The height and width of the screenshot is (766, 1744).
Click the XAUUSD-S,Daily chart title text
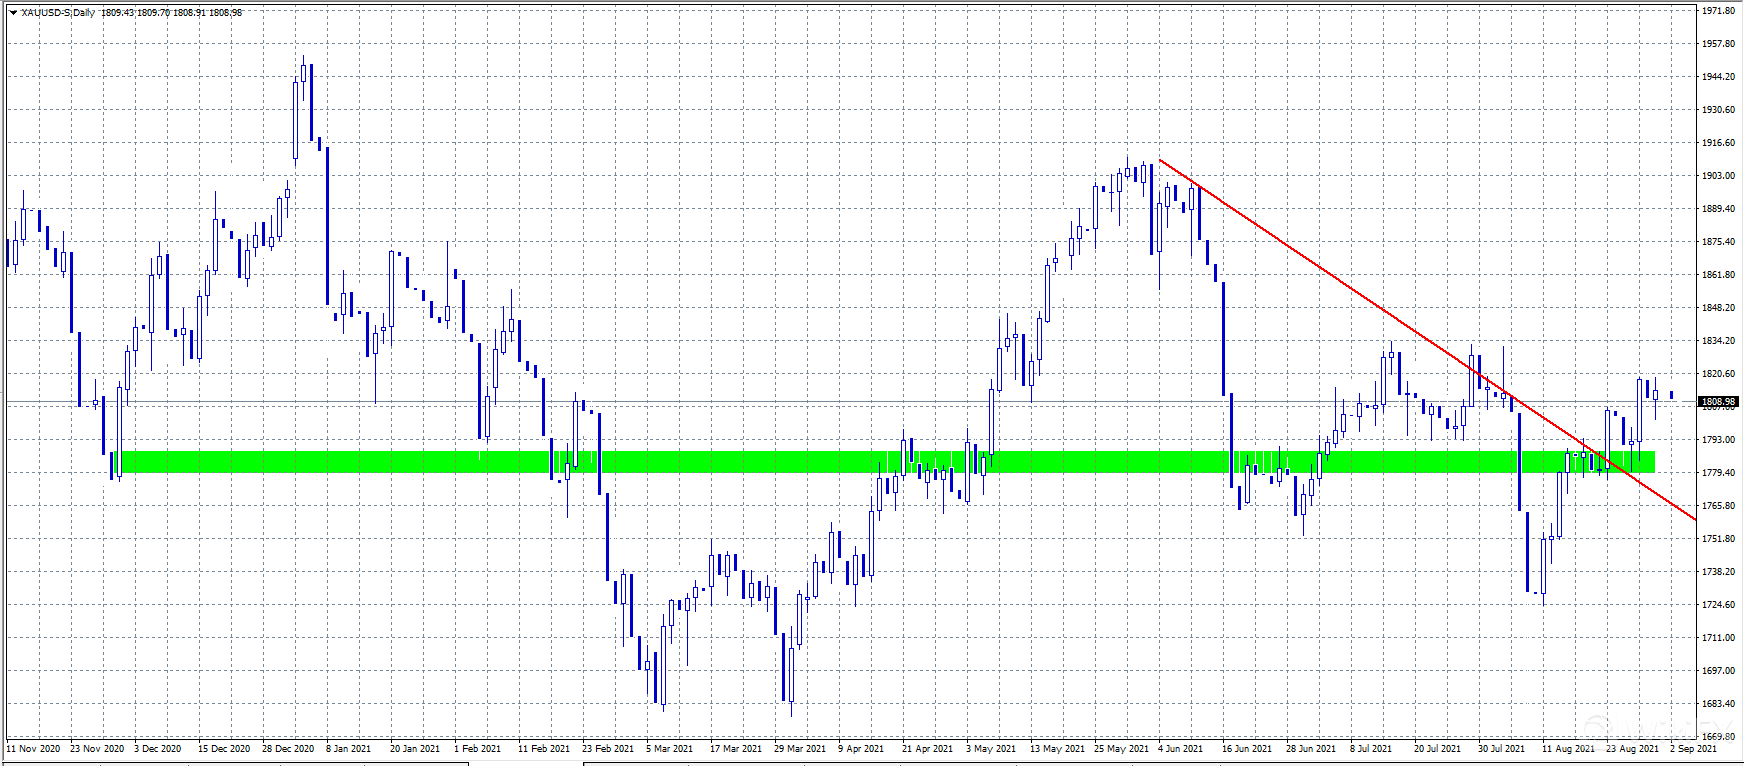pos(58,13)
